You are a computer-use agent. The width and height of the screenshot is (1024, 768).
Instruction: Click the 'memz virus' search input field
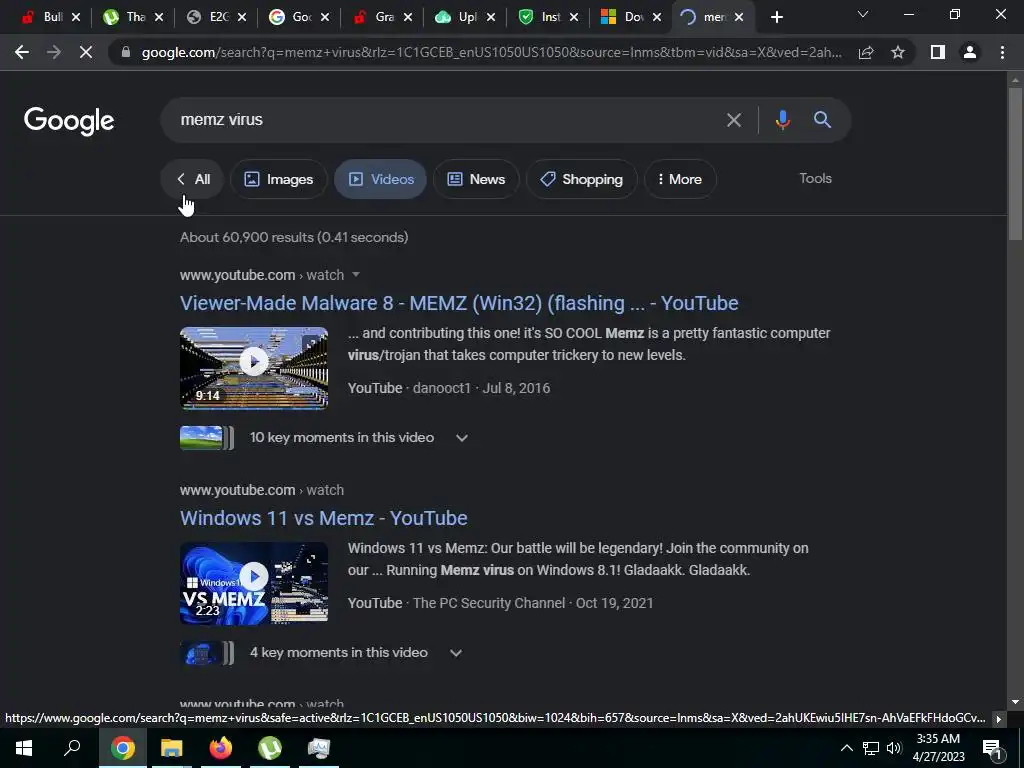444,120
